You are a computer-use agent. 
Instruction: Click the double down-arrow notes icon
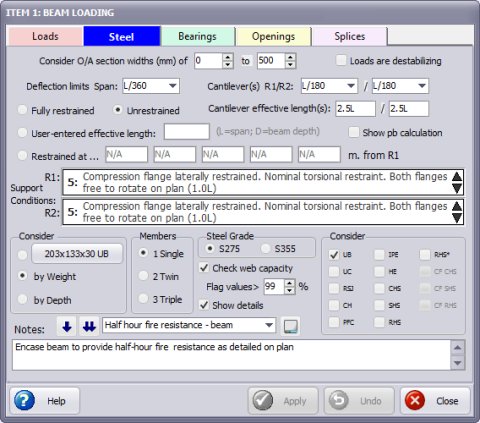89,326
